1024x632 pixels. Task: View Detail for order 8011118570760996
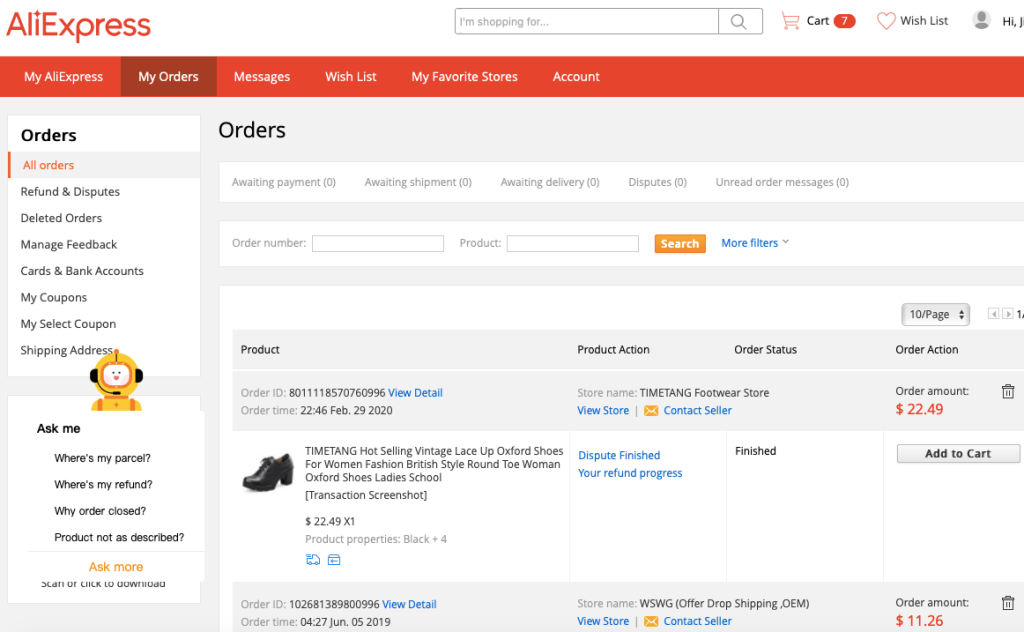coord(415,392)
